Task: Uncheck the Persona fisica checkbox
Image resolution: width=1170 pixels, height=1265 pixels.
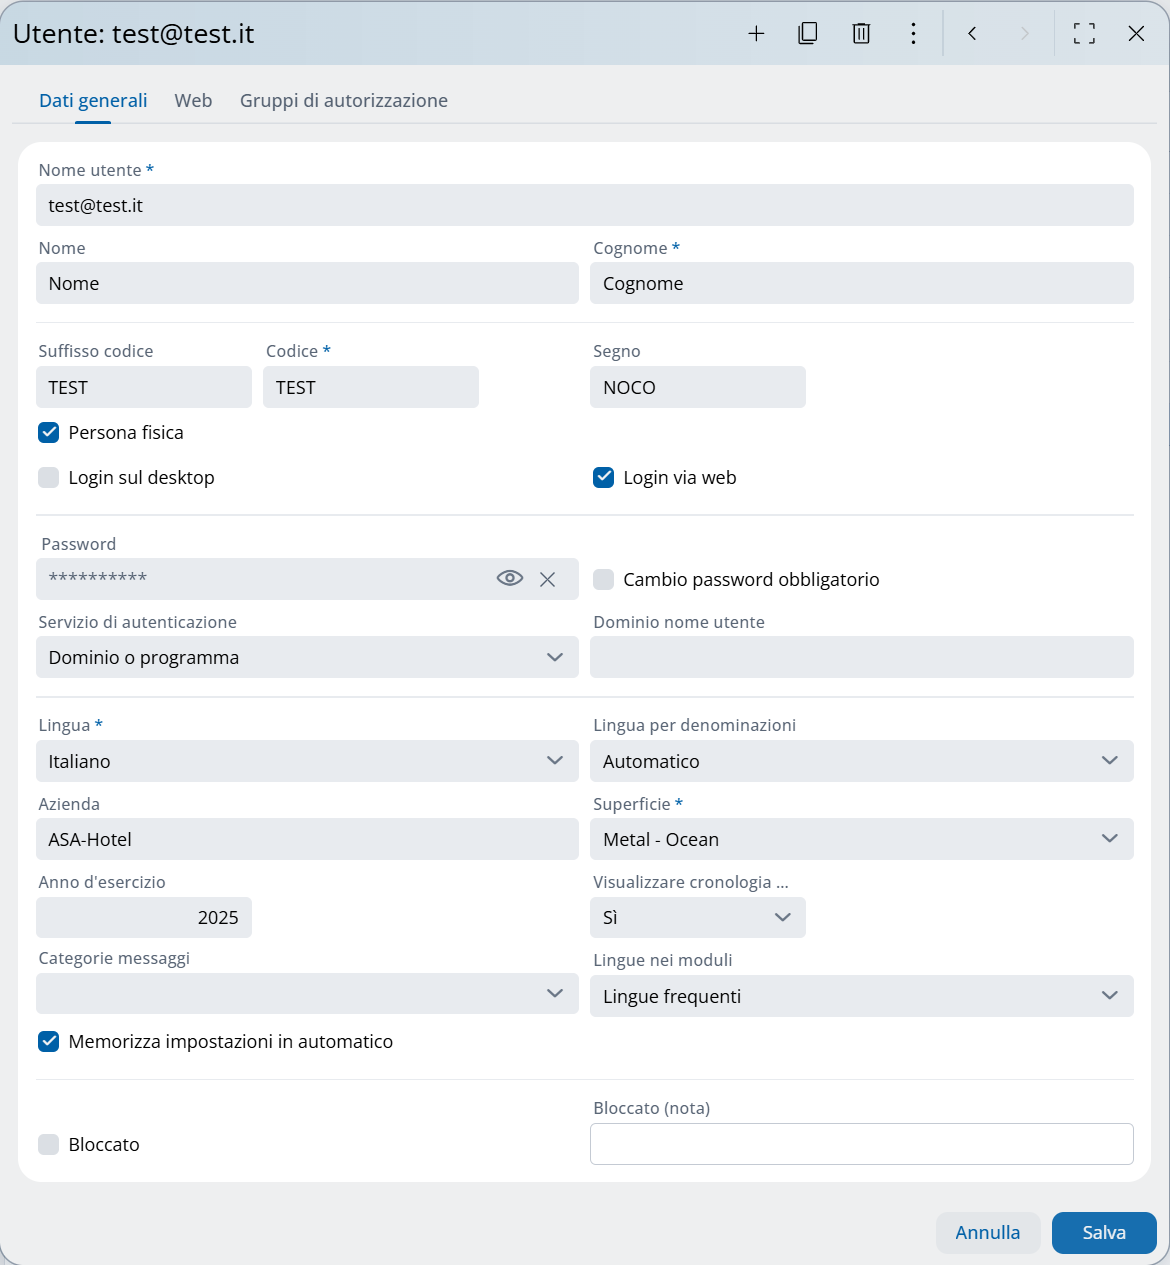Action: point(49,433)
